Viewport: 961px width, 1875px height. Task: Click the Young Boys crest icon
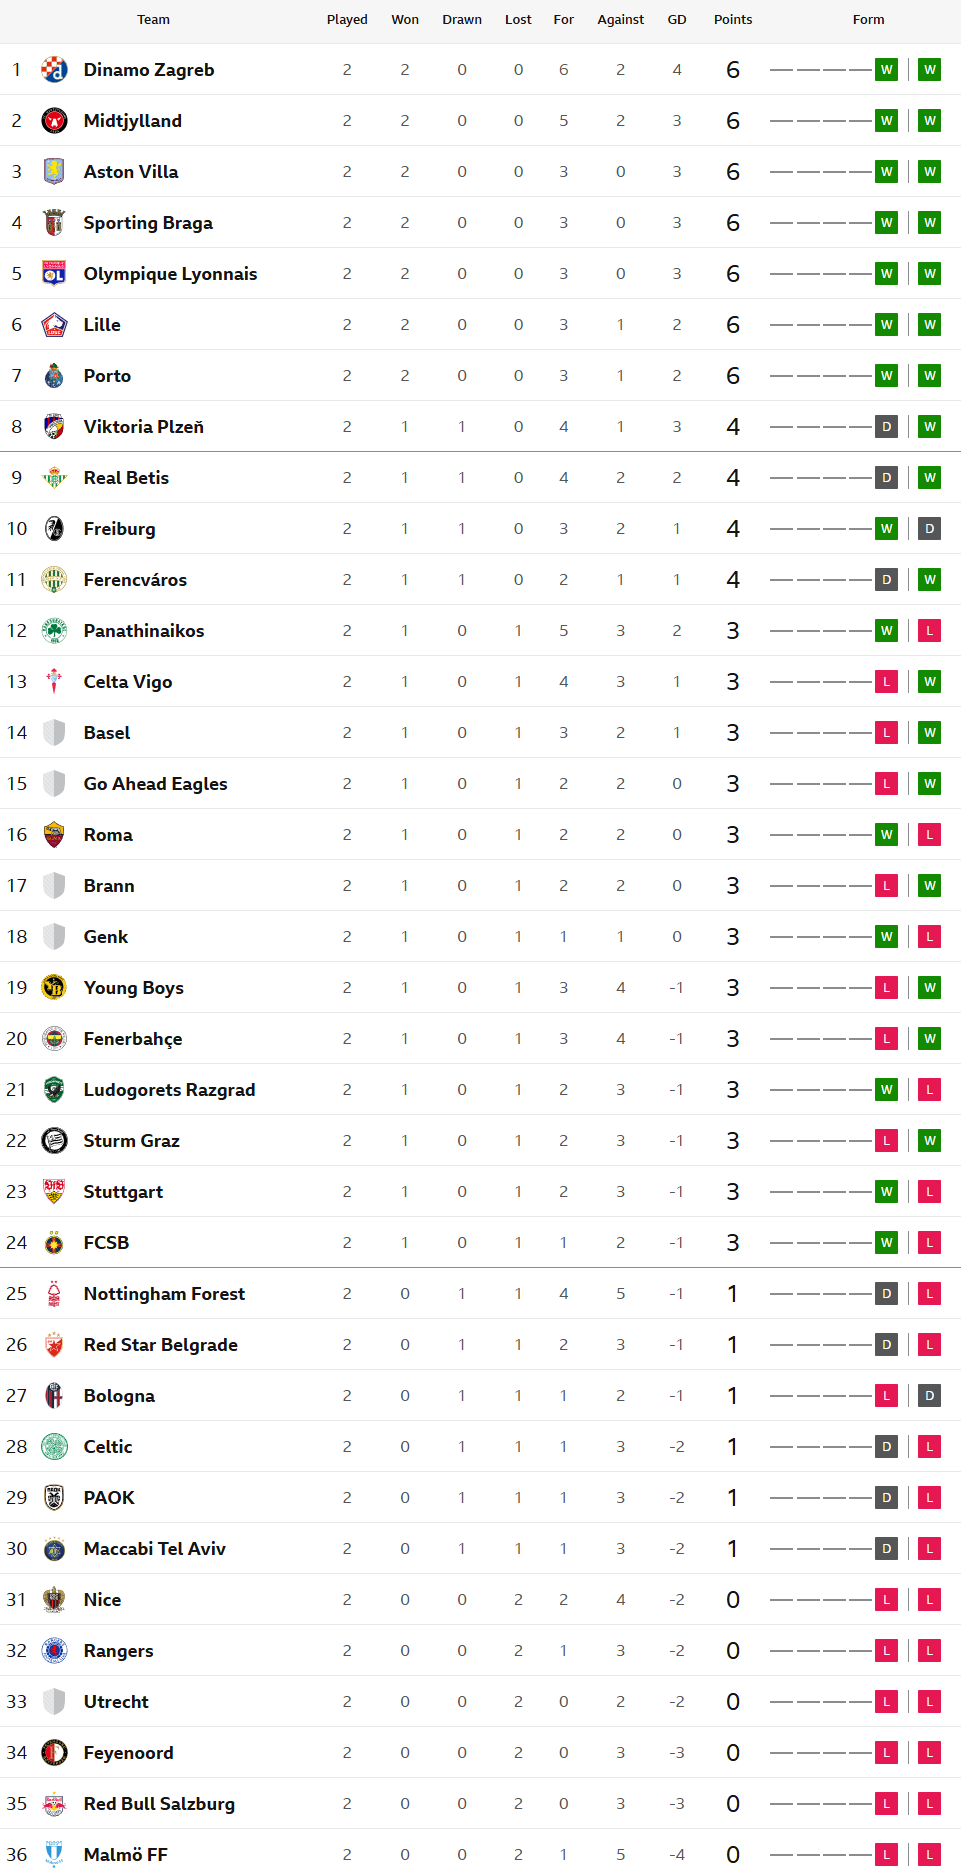[54, 988]
